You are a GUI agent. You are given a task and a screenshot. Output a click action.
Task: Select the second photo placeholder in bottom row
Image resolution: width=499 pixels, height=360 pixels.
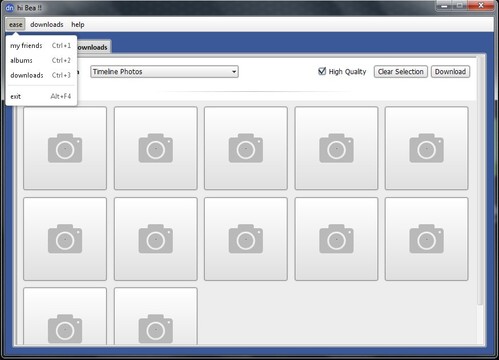click(156, 316)
